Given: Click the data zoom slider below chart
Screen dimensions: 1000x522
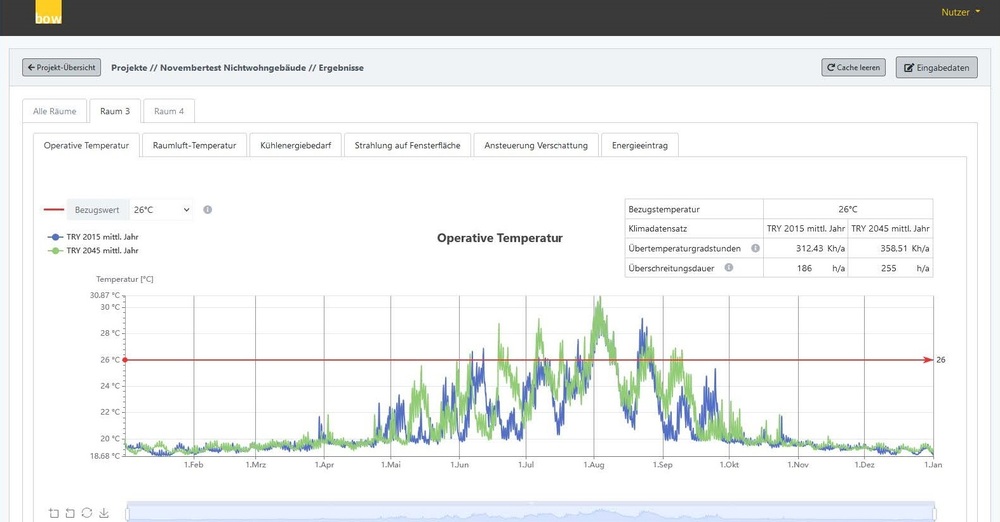Looking at the screenshot, I should point(530,512).
